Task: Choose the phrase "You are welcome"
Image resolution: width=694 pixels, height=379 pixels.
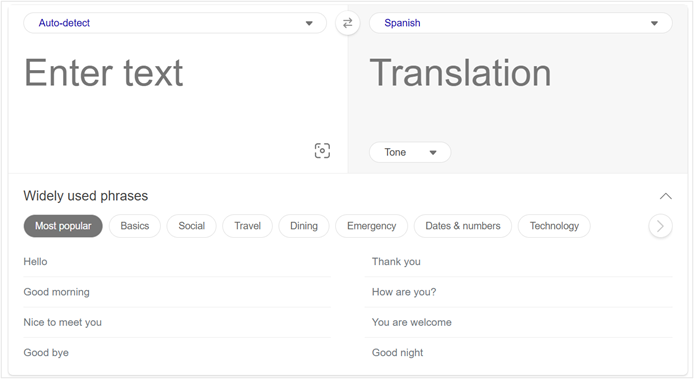Action: click(x=519, y=322)
